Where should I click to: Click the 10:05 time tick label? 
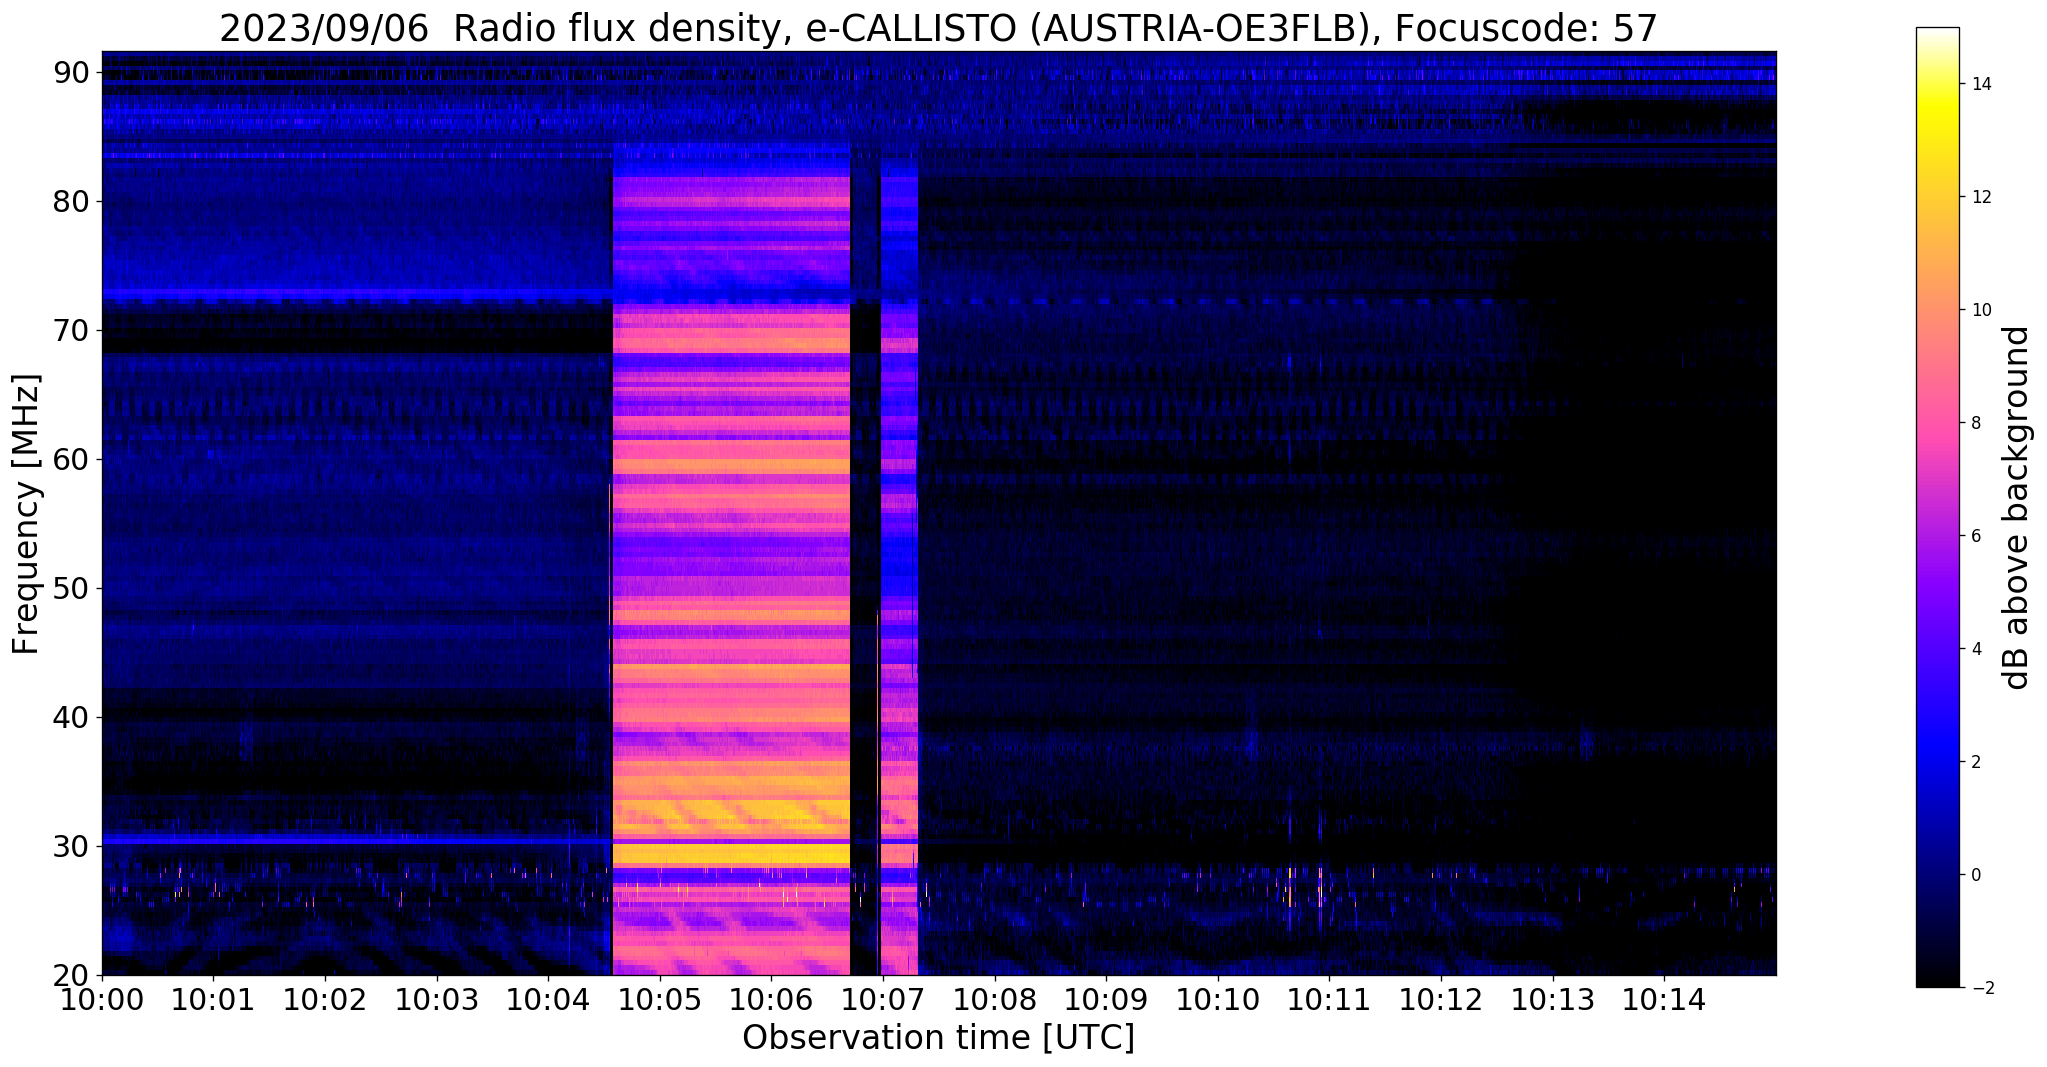tap(659, 999)
